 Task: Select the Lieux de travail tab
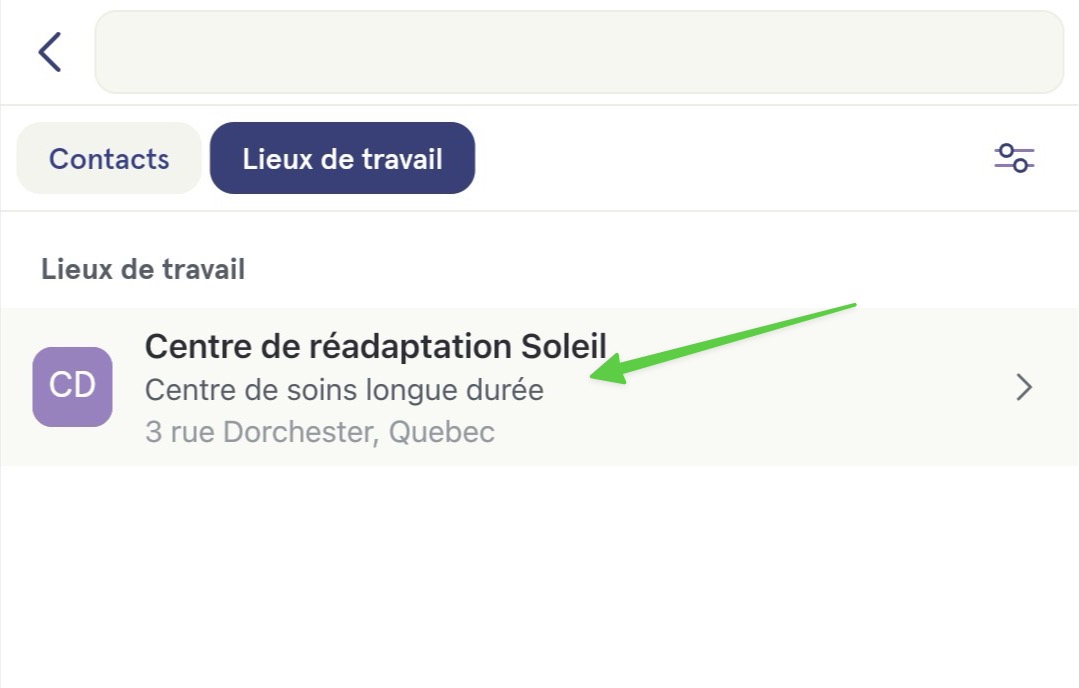342,158
